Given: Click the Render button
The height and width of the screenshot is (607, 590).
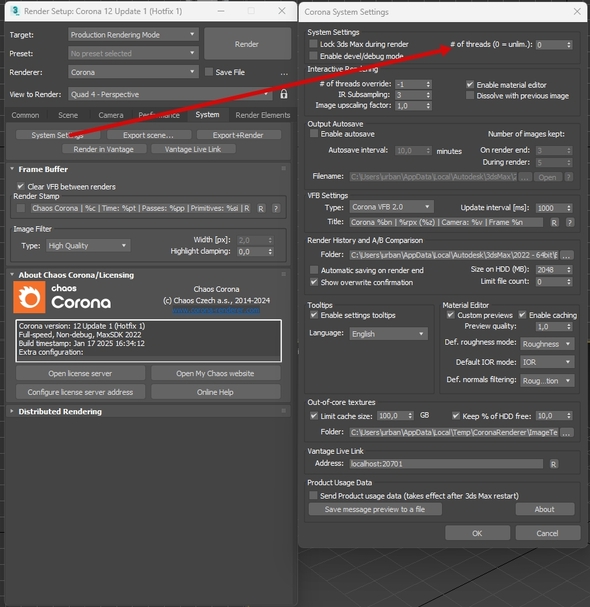Looking at the screenshot, I should point(247,44).
